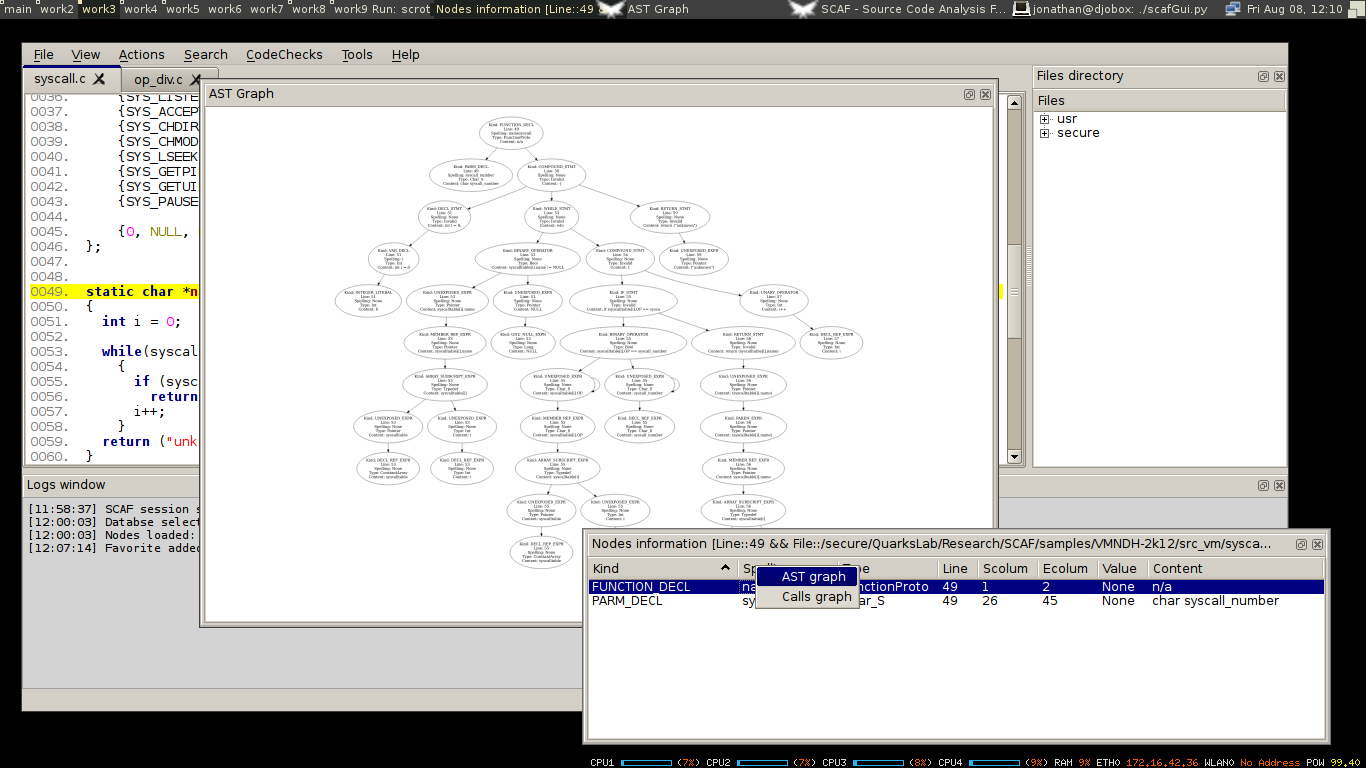This screenshot has height=768, width=1366.
Task: Switch to workspace work2
Action: (57, 9)
